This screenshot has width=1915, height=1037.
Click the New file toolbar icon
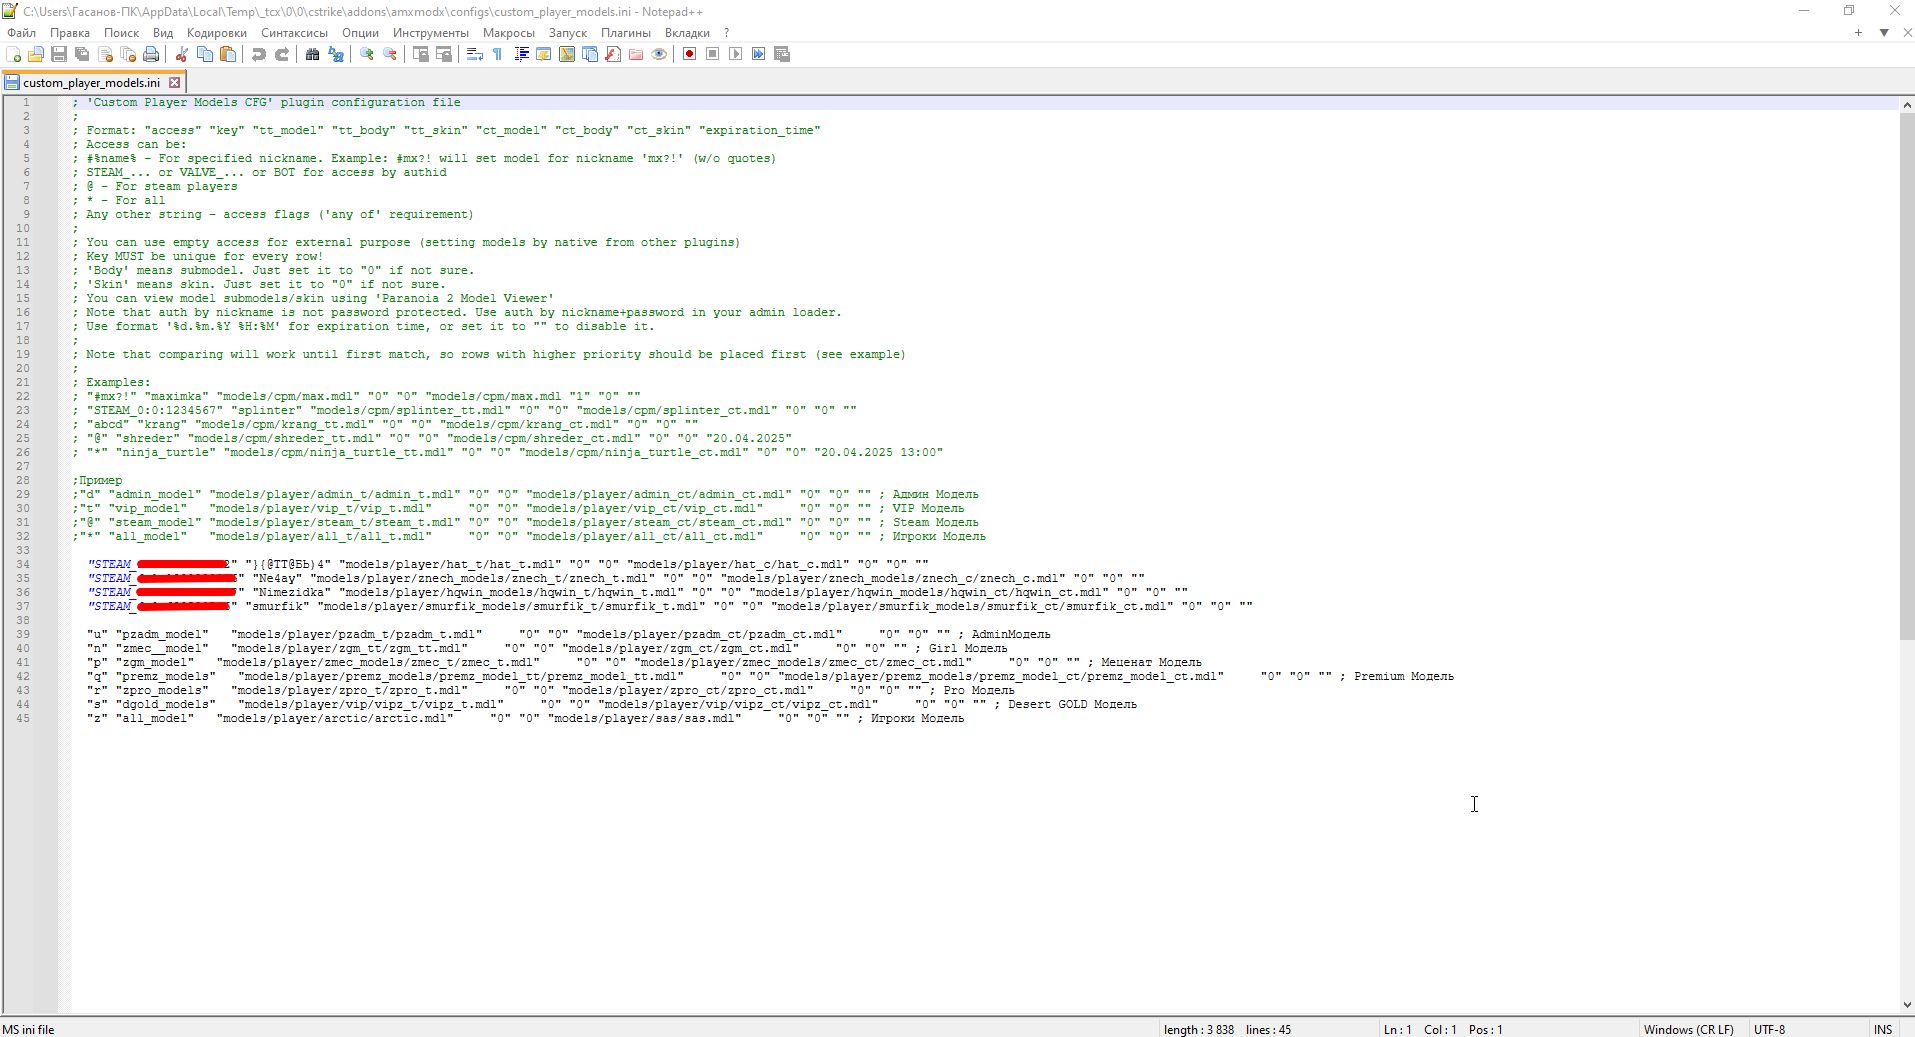click(13, 54)
